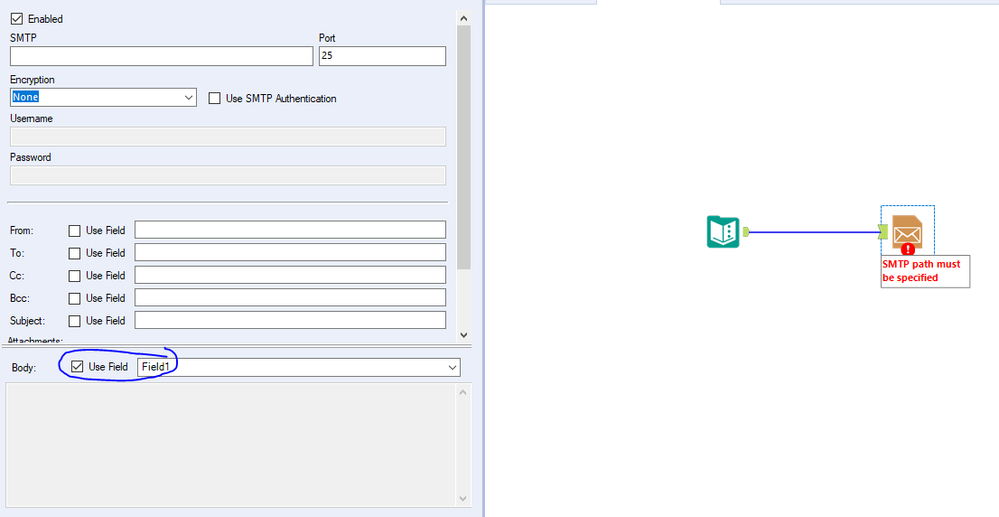Click the From address input field
Screen dimensions: 999x517
[290, 229]
